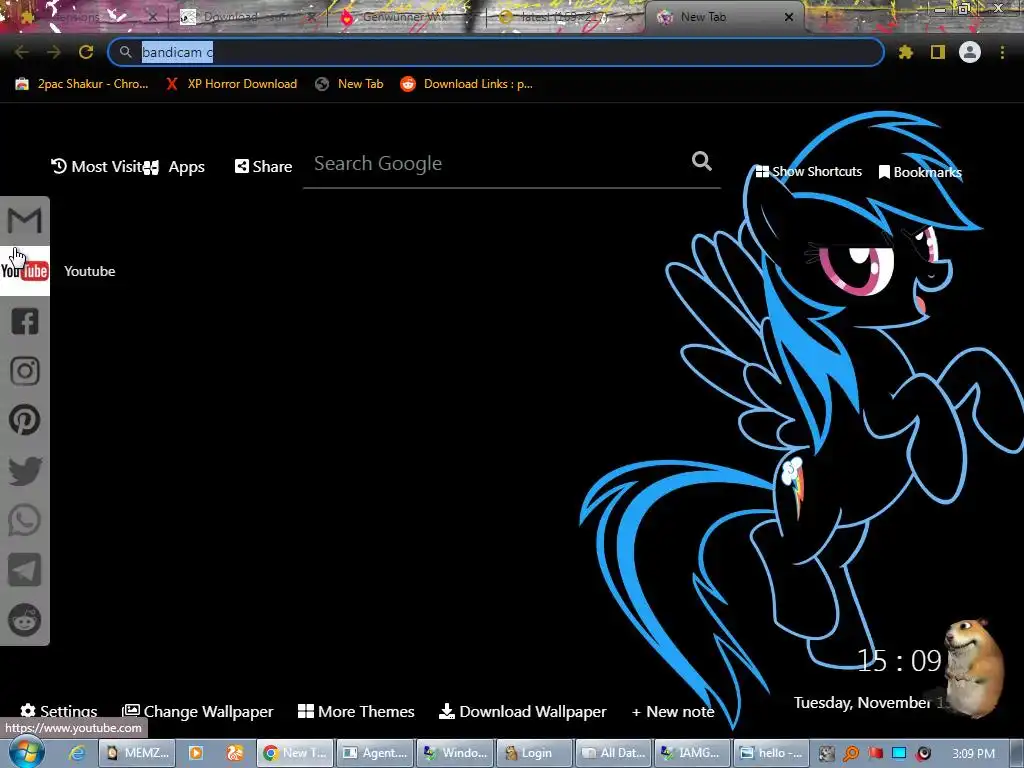Open the Windows Start orb
This screenshot has height=768, width=1024.
click(26, 753)
